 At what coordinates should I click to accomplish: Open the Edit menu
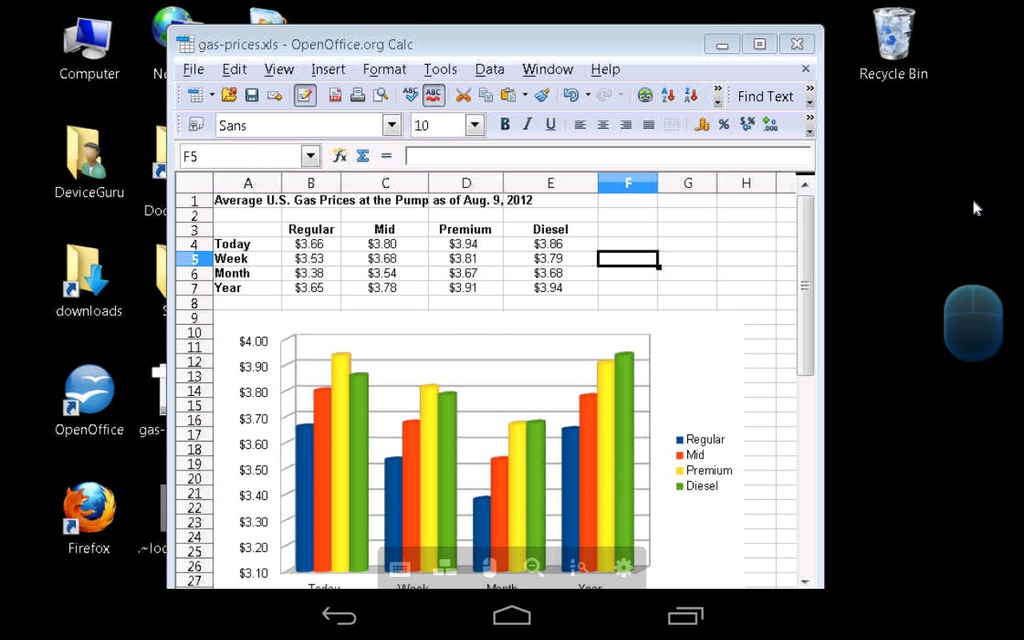[234, 69]
